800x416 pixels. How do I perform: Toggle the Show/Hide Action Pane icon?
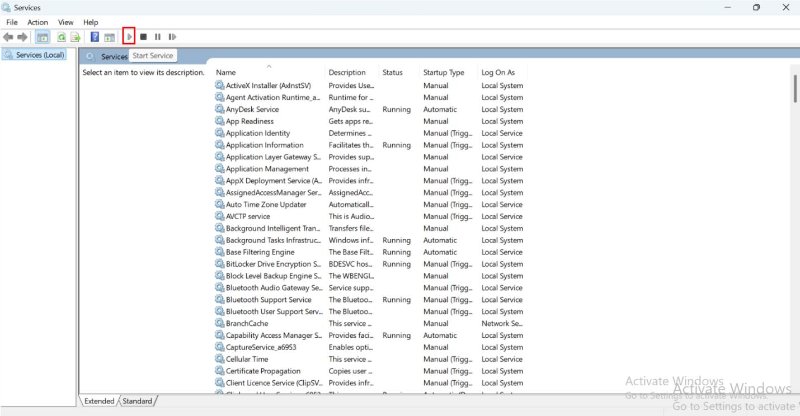click(x=110, y=37)
